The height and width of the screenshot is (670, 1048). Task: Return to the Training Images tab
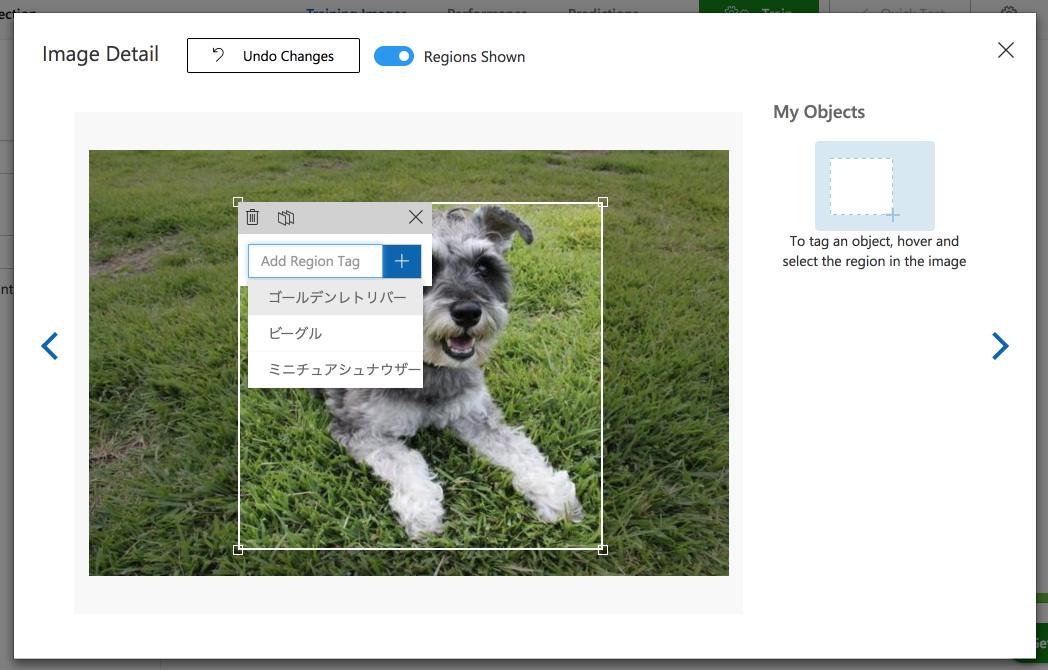(x=356, y=10)
